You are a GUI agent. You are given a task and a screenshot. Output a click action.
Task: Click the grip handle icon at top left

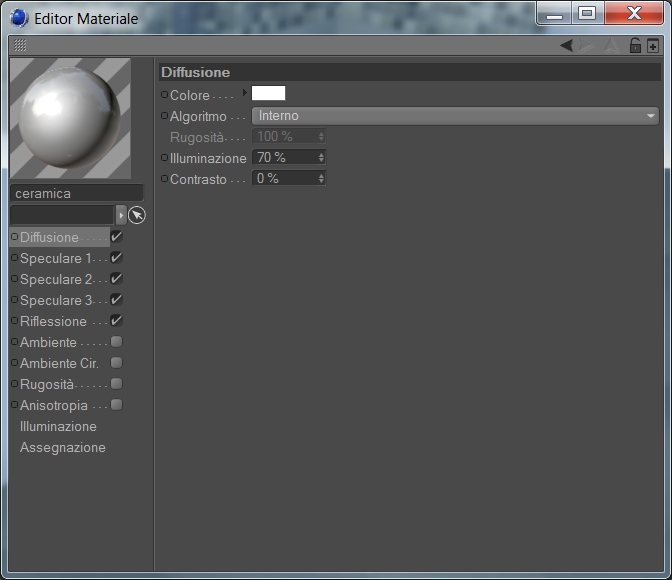(20, 45)
